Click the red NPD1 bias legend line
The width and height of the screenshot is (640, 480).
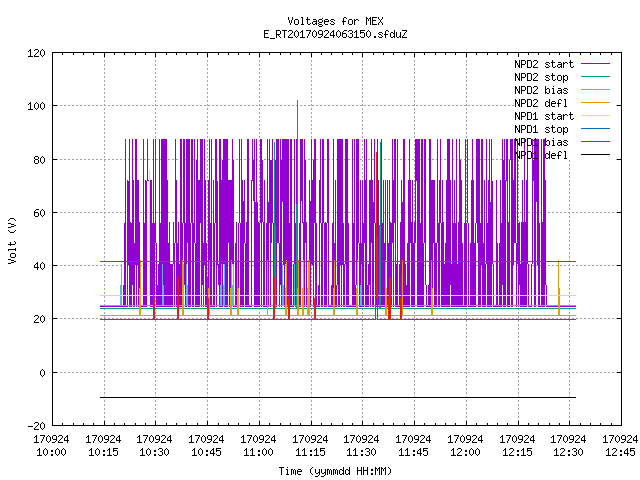[596, 142]
